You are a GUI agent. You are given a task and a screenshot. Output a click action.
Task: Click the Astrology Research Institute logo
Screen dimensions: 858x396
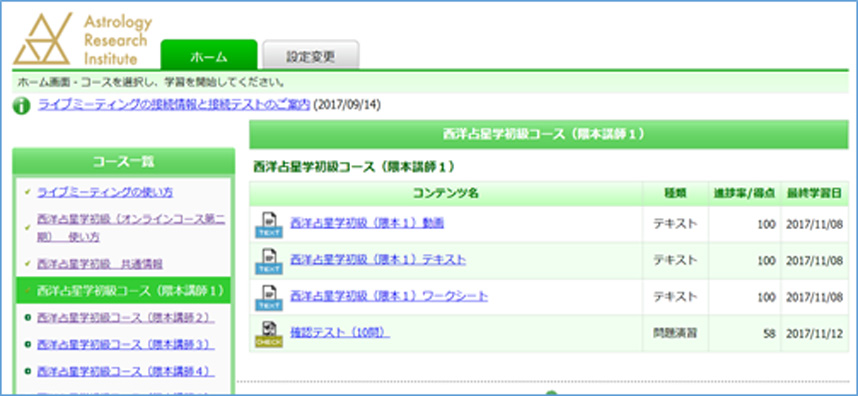point(83,39)
